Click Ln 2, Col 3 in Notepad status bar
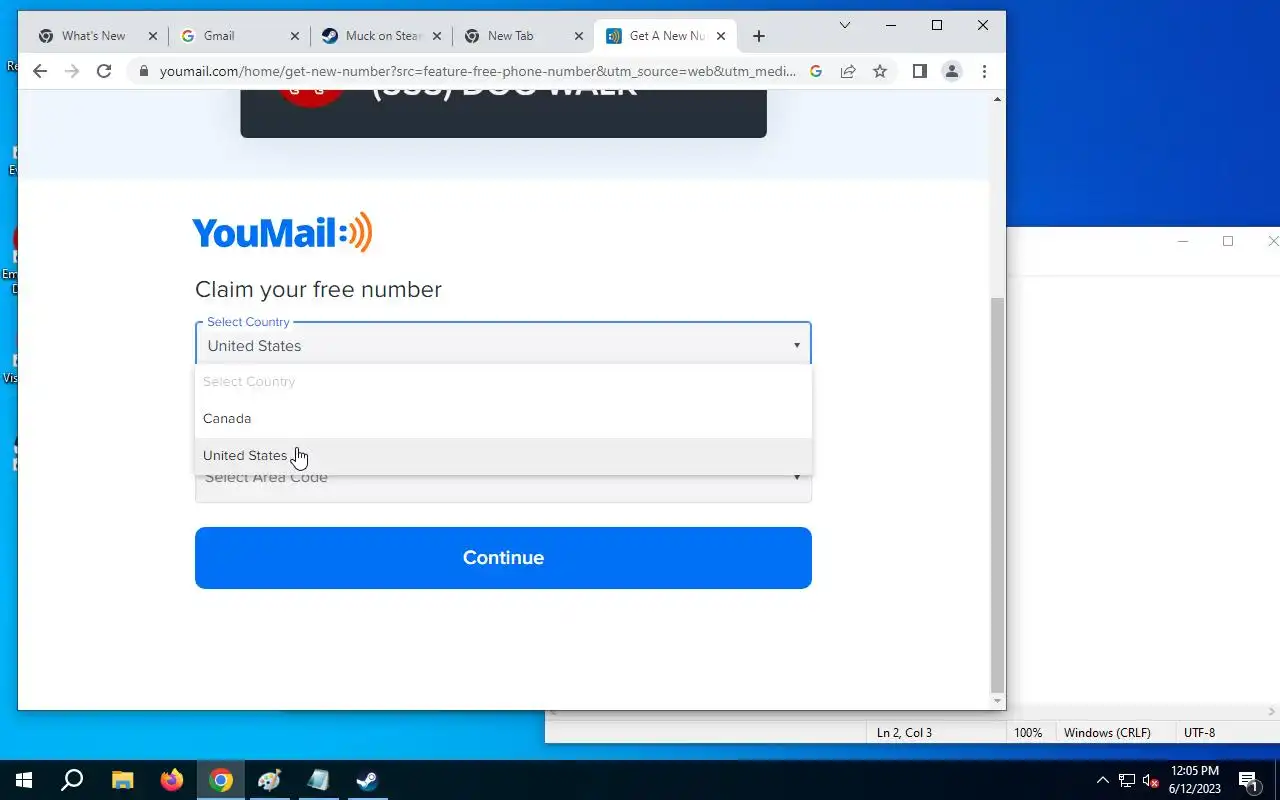The height and width of the screenshot is (800, 1280). point(904,733)
